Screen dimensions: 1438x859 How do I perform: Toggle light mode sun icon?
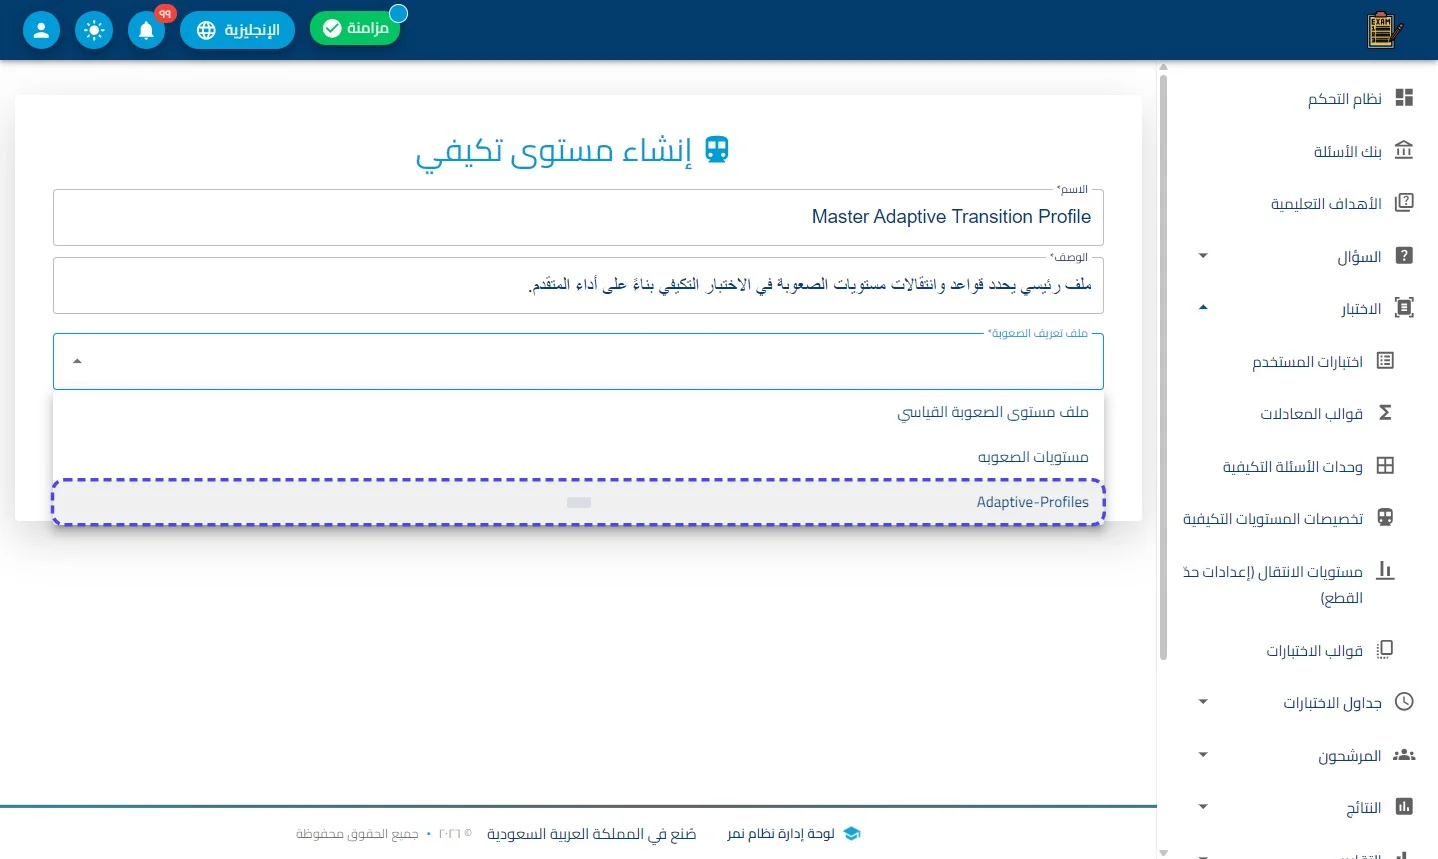pos(94,30)
